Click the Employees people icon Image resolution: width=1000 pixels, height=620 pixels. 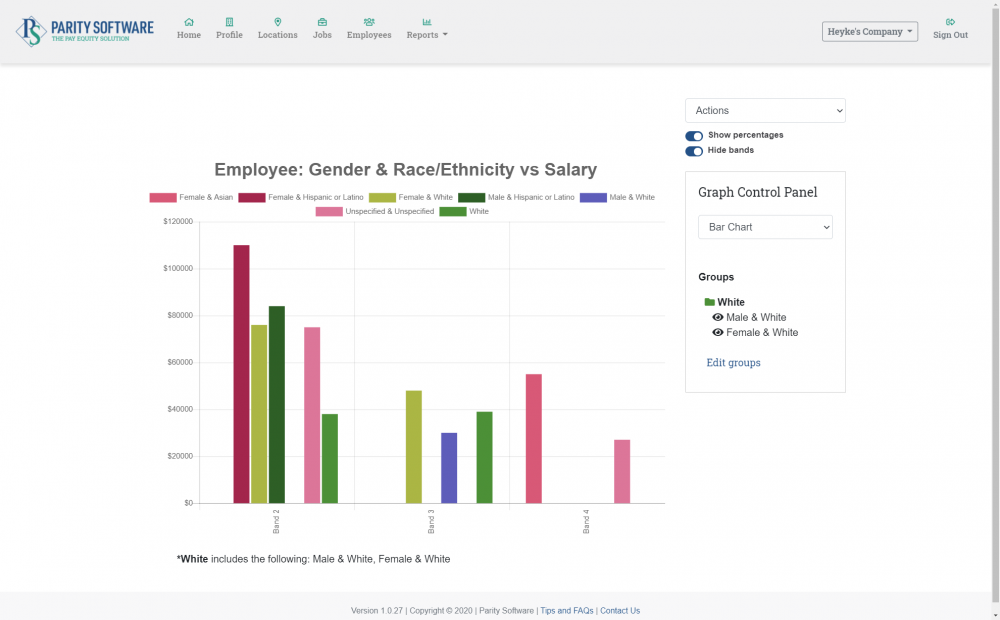369,22
